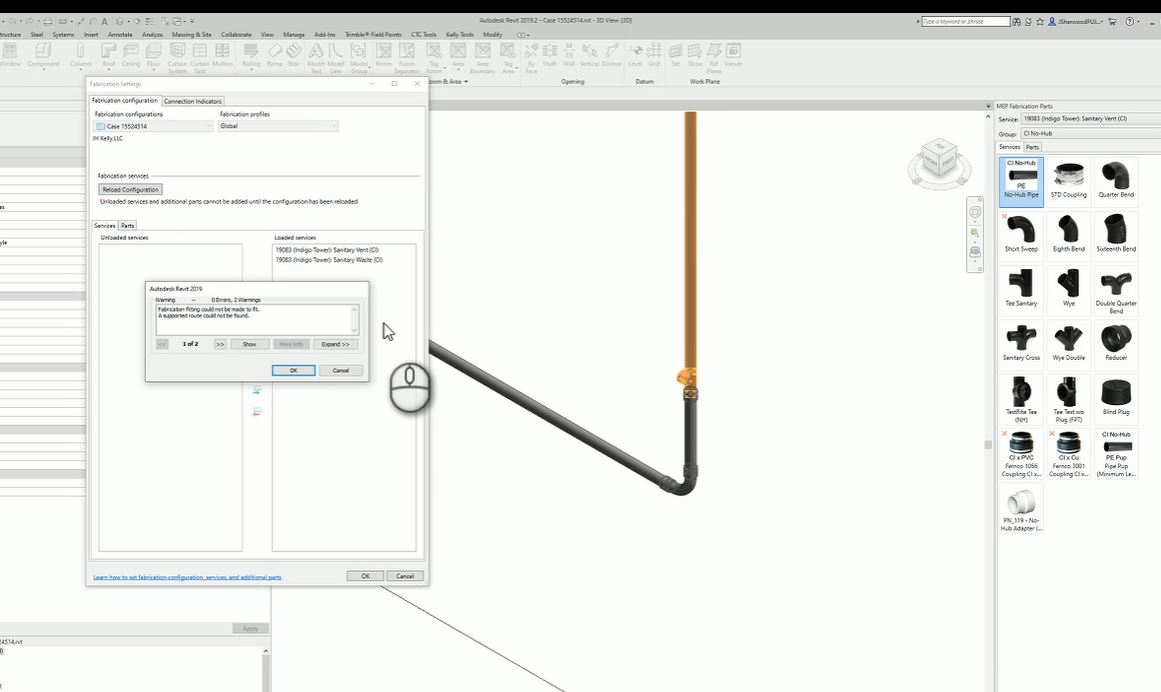Viewport: 1161px width, 692px height.
Task: Select the Short Sweep fitting
Action: coord(1020,233)
